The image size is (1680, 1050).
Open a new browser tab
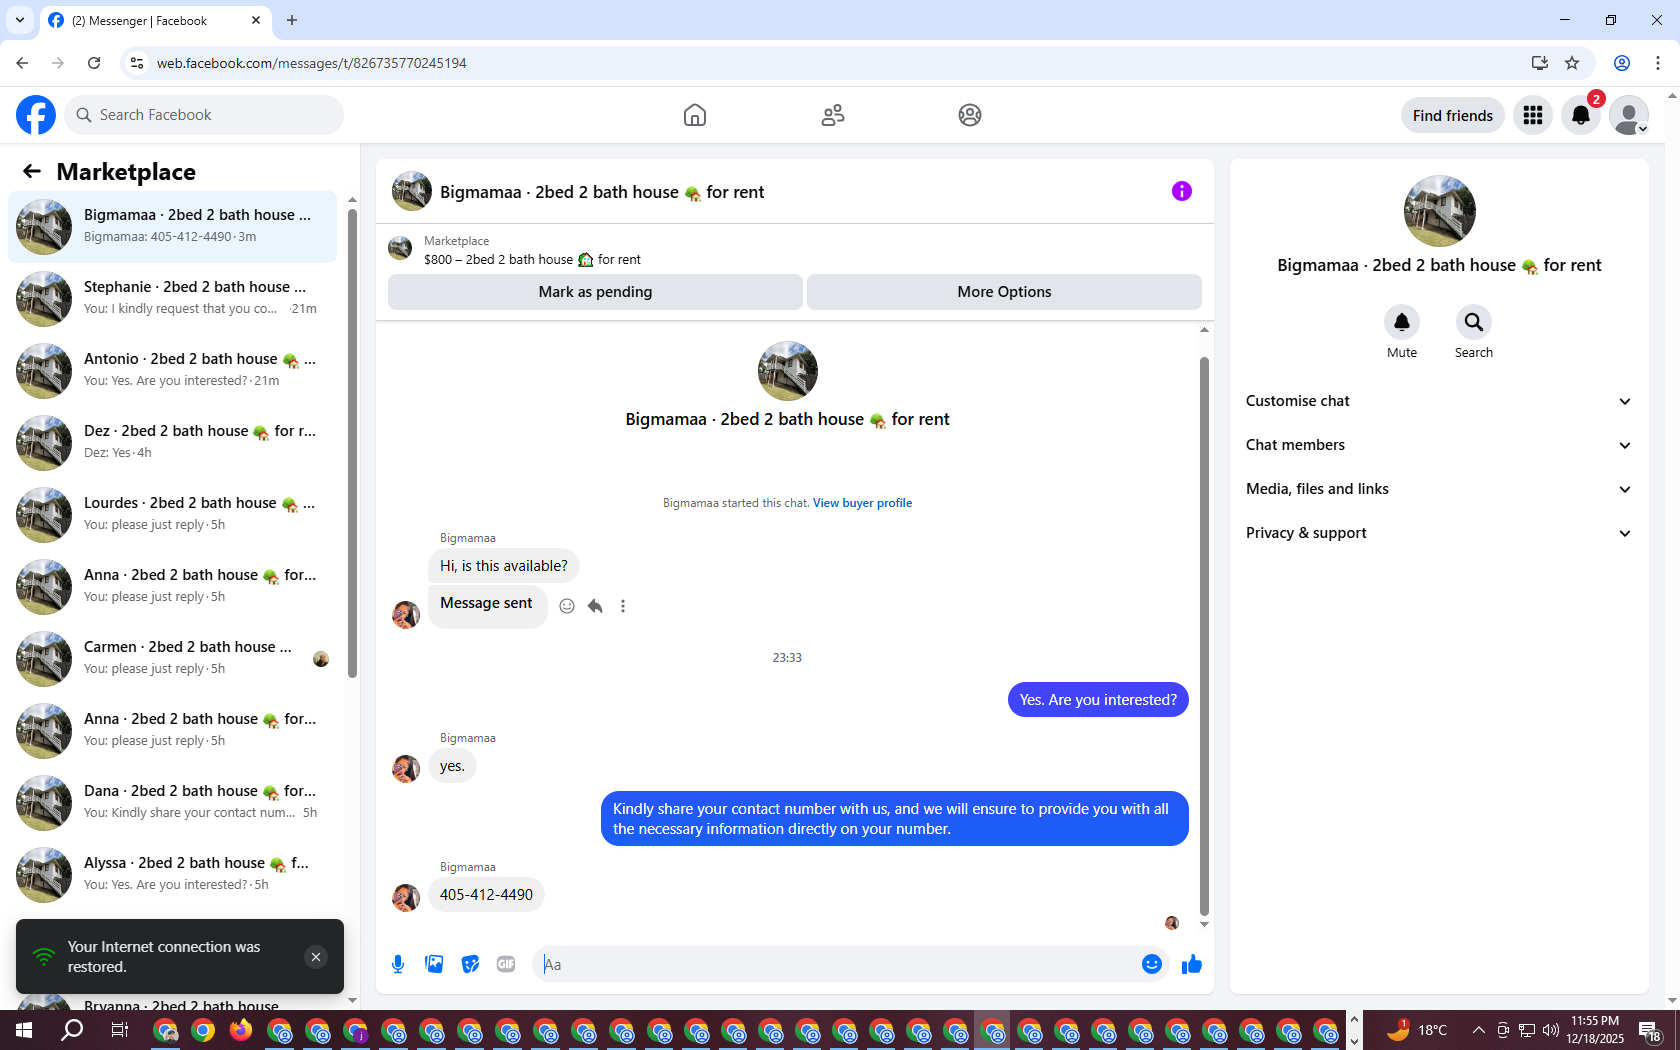[292, 20]
